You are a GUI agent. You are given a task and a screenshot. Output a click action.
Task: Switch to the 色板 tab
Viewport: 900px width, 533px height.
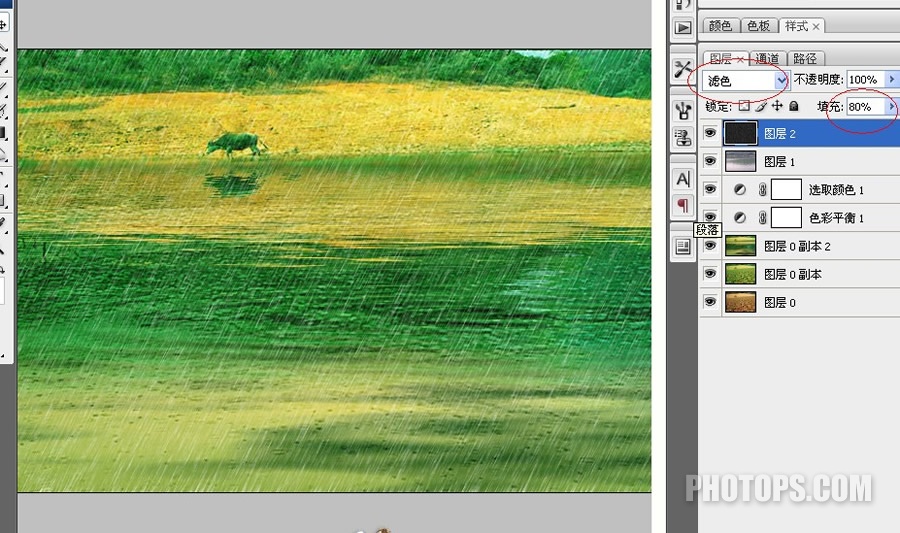click(759, 26)
